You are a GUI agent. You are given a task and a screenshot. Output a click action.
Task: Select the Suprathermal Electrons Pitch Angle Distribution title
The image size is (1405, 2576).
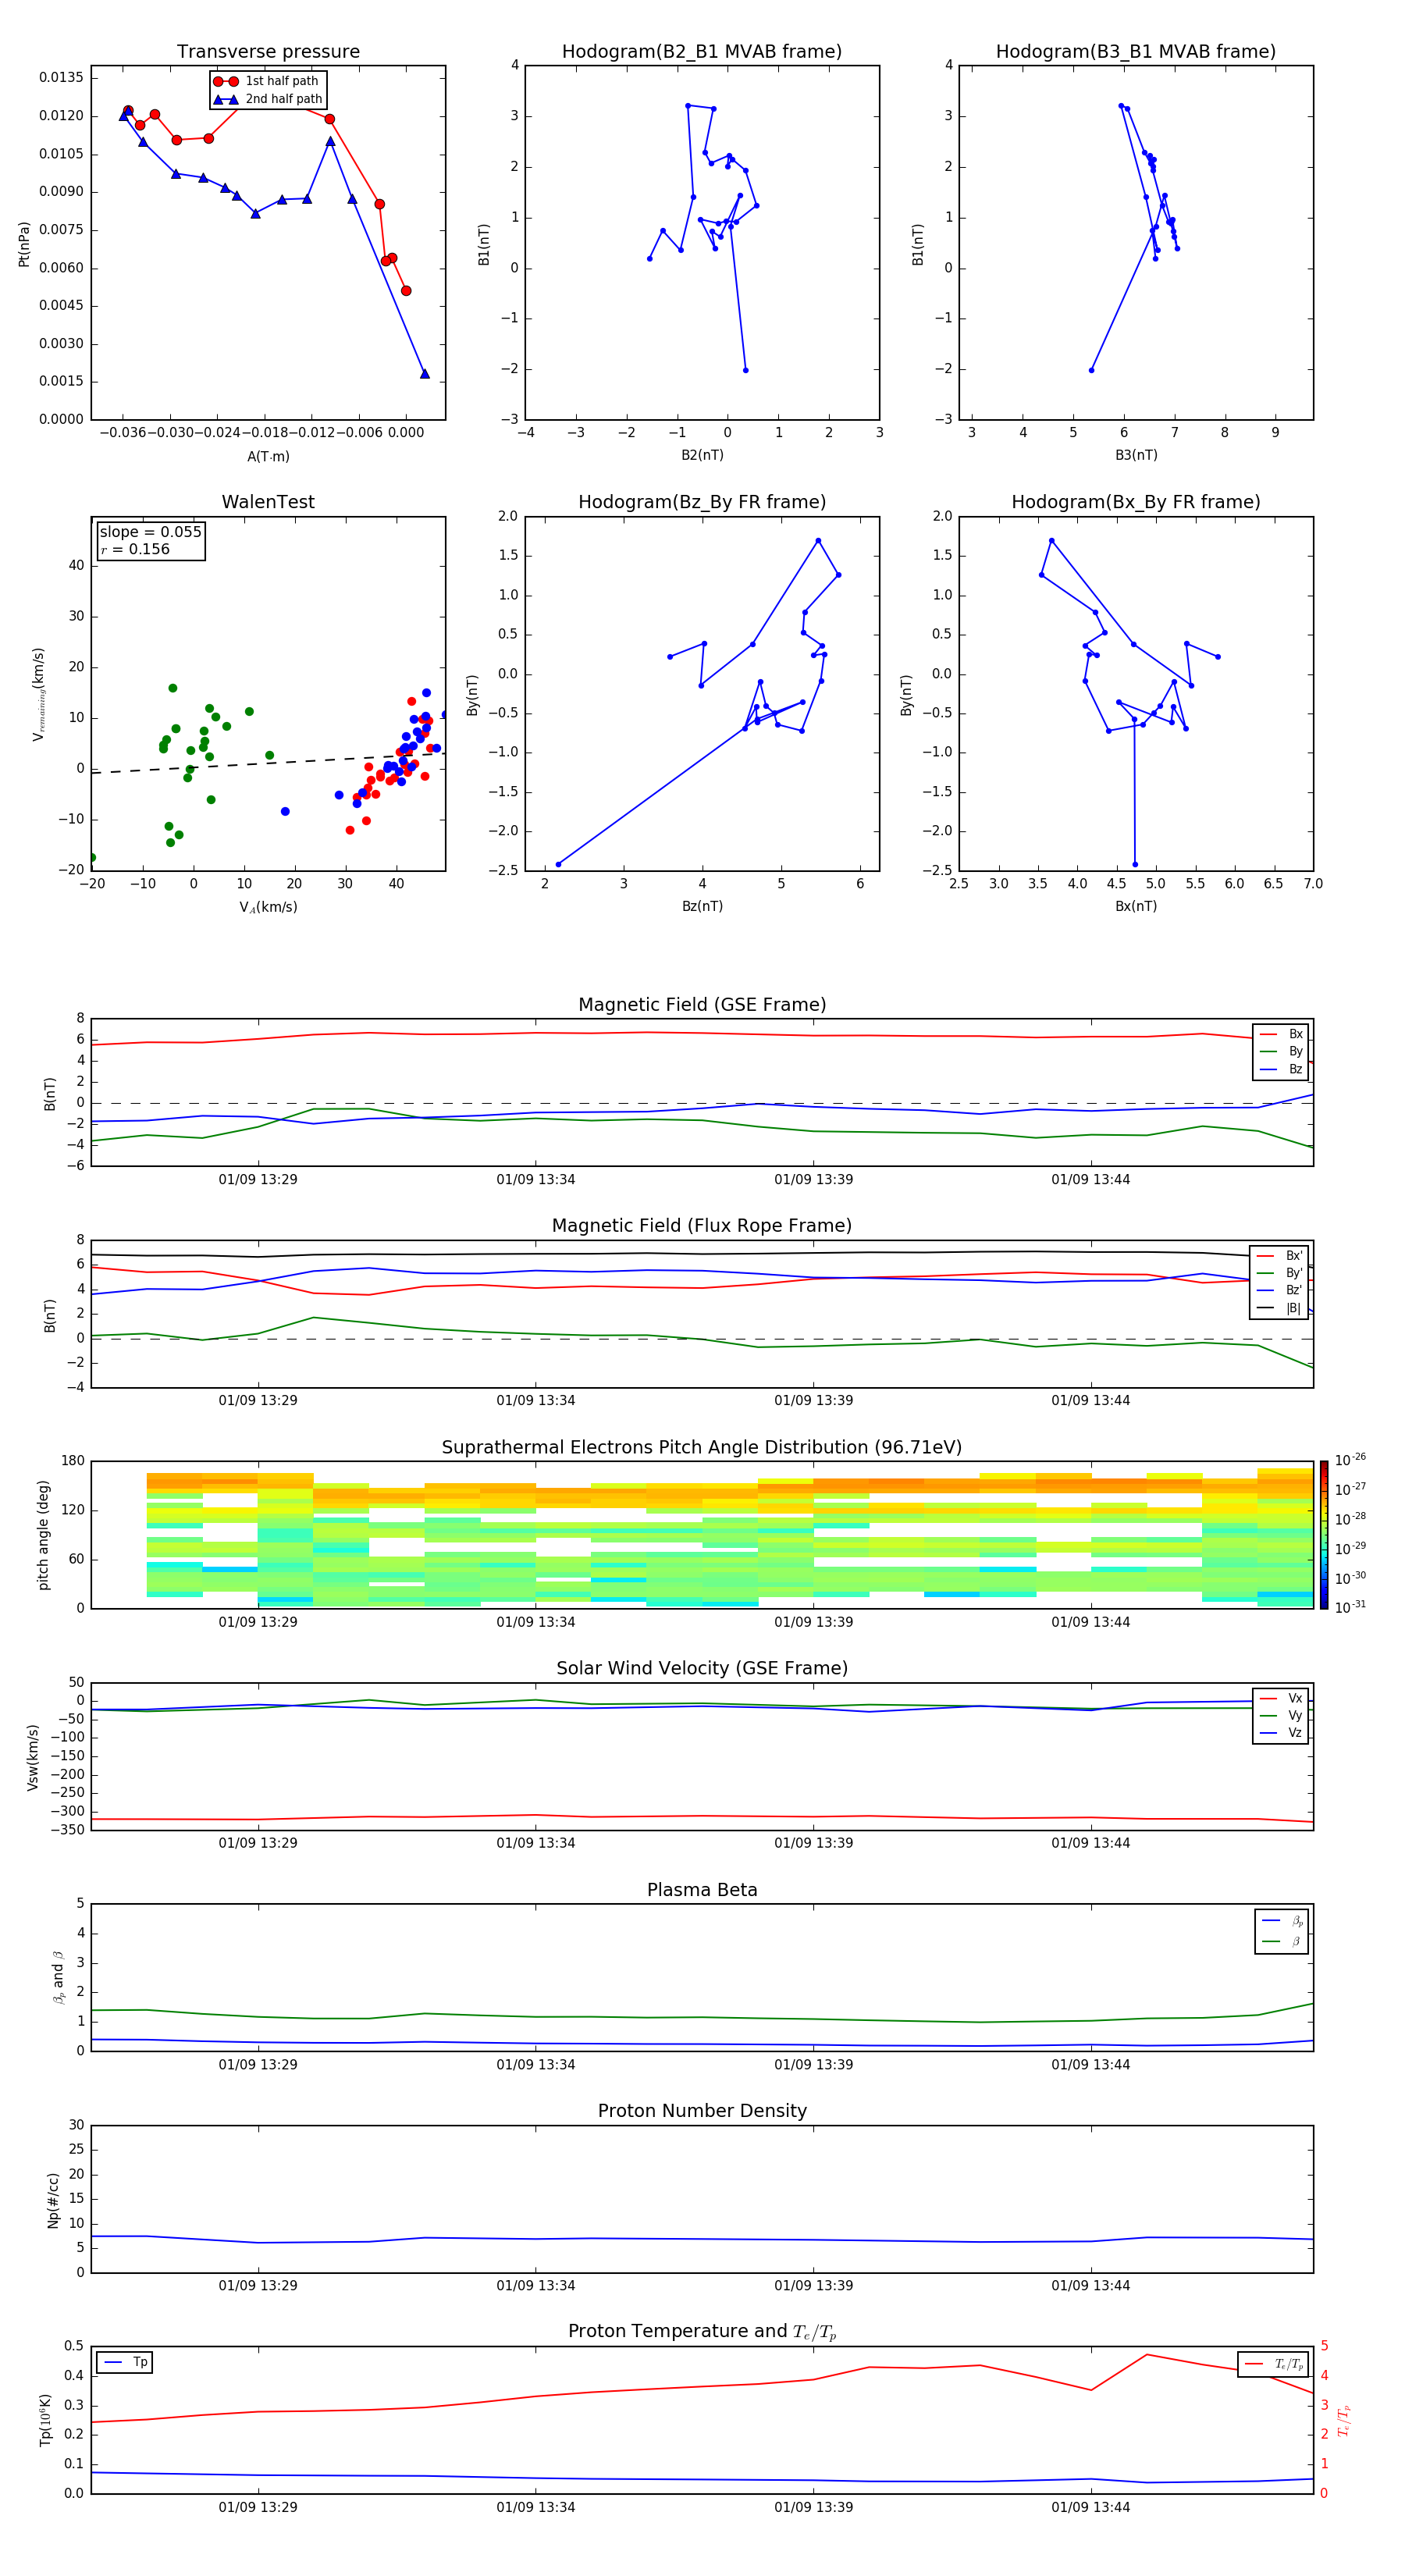[x=702, y=1448]
